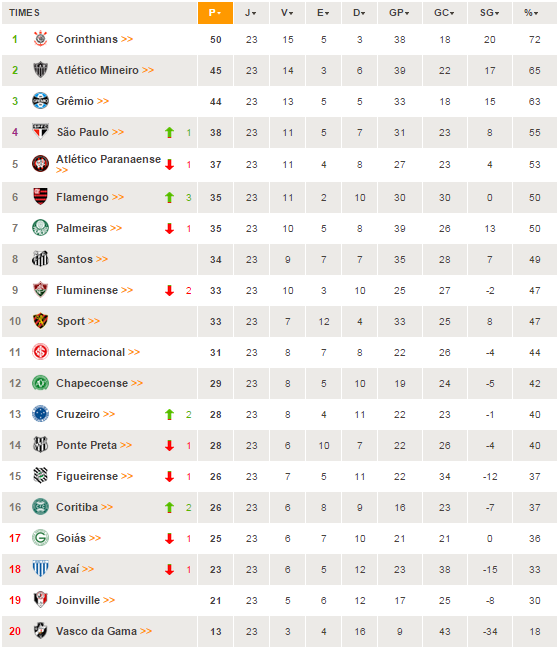Click the Sport club crest
Viewport: 559px width, 648px height.
pos(40,321)
